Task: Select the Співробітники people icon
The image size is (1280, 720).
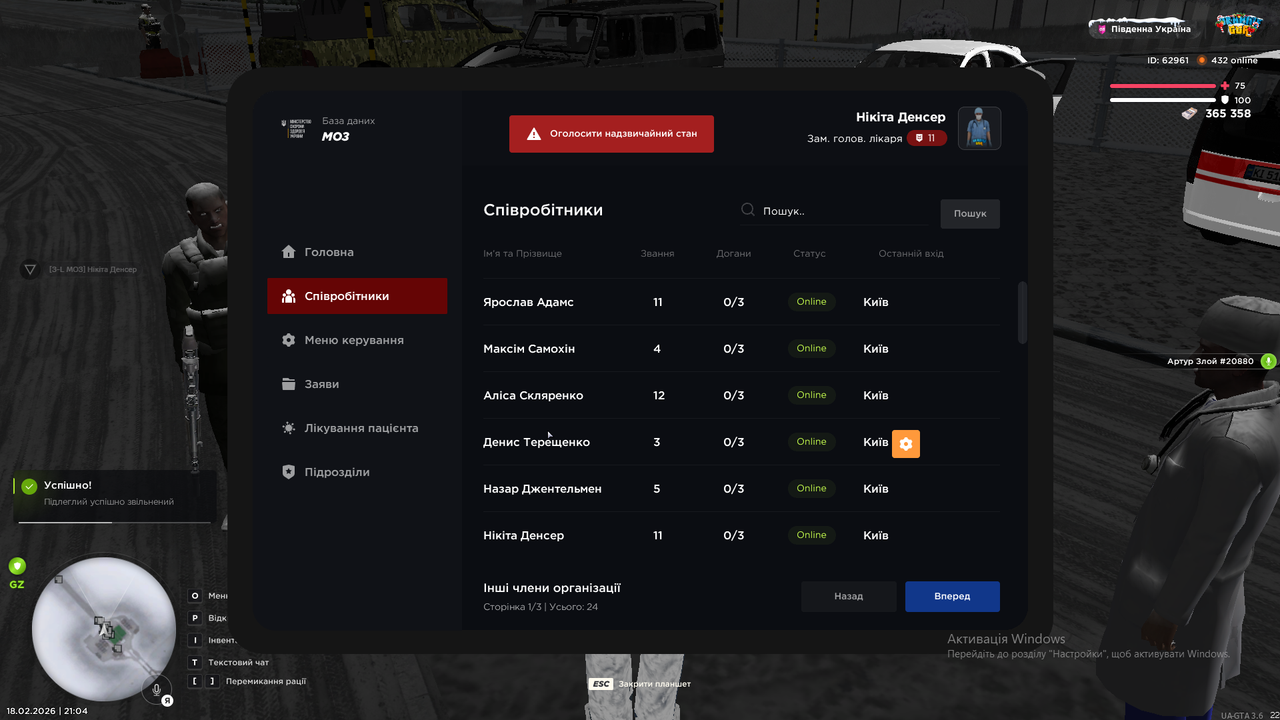Action: click(289, 296)
